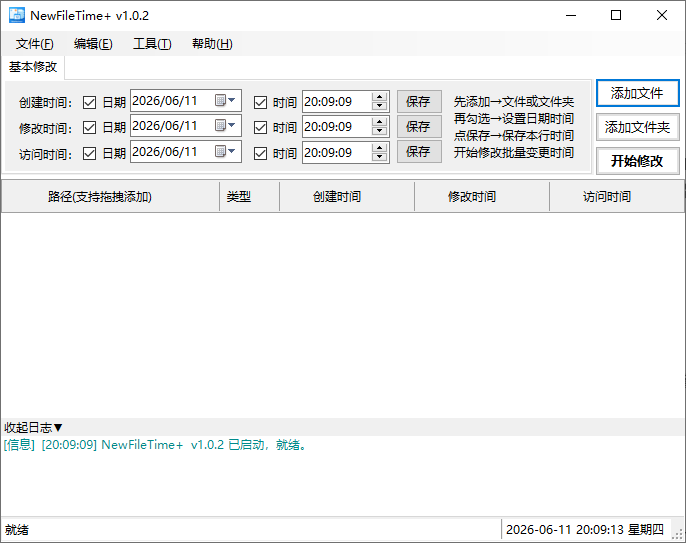Open the 修改时间 calendar dropdown
Image resolution: width=686 pixels, height=543 pixels.
point(225,126)
